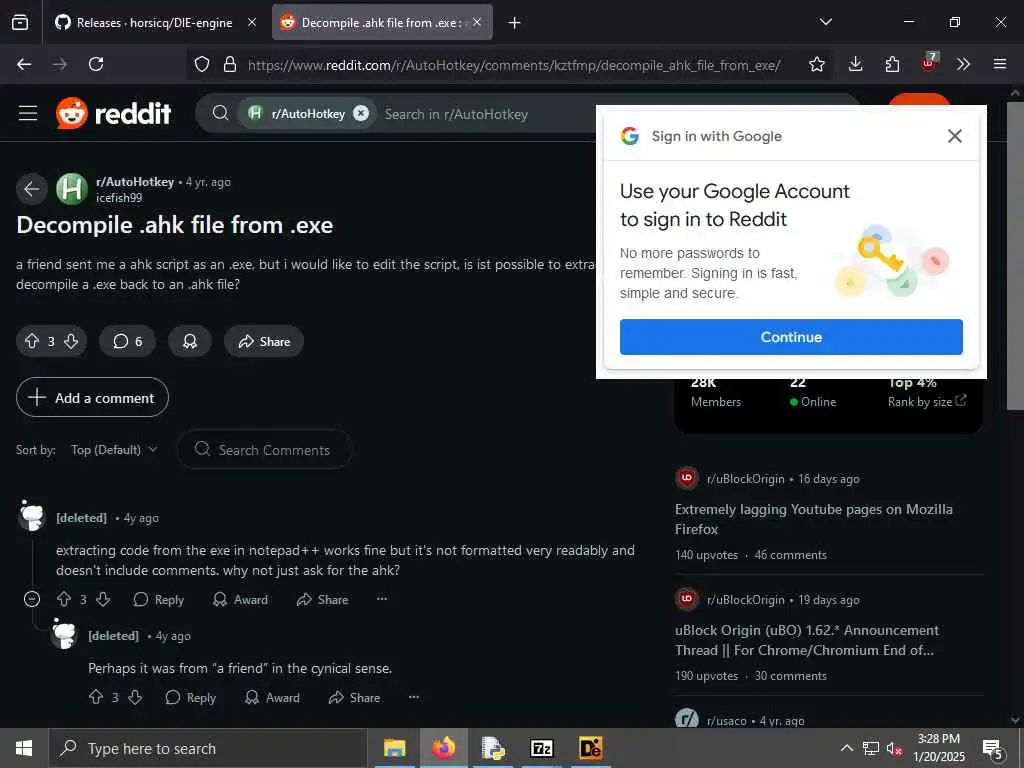This screenshot has width=1024, height=768.
Task: Click the page vertical scrollbar thumb
Action: (x=1015, y=256)
